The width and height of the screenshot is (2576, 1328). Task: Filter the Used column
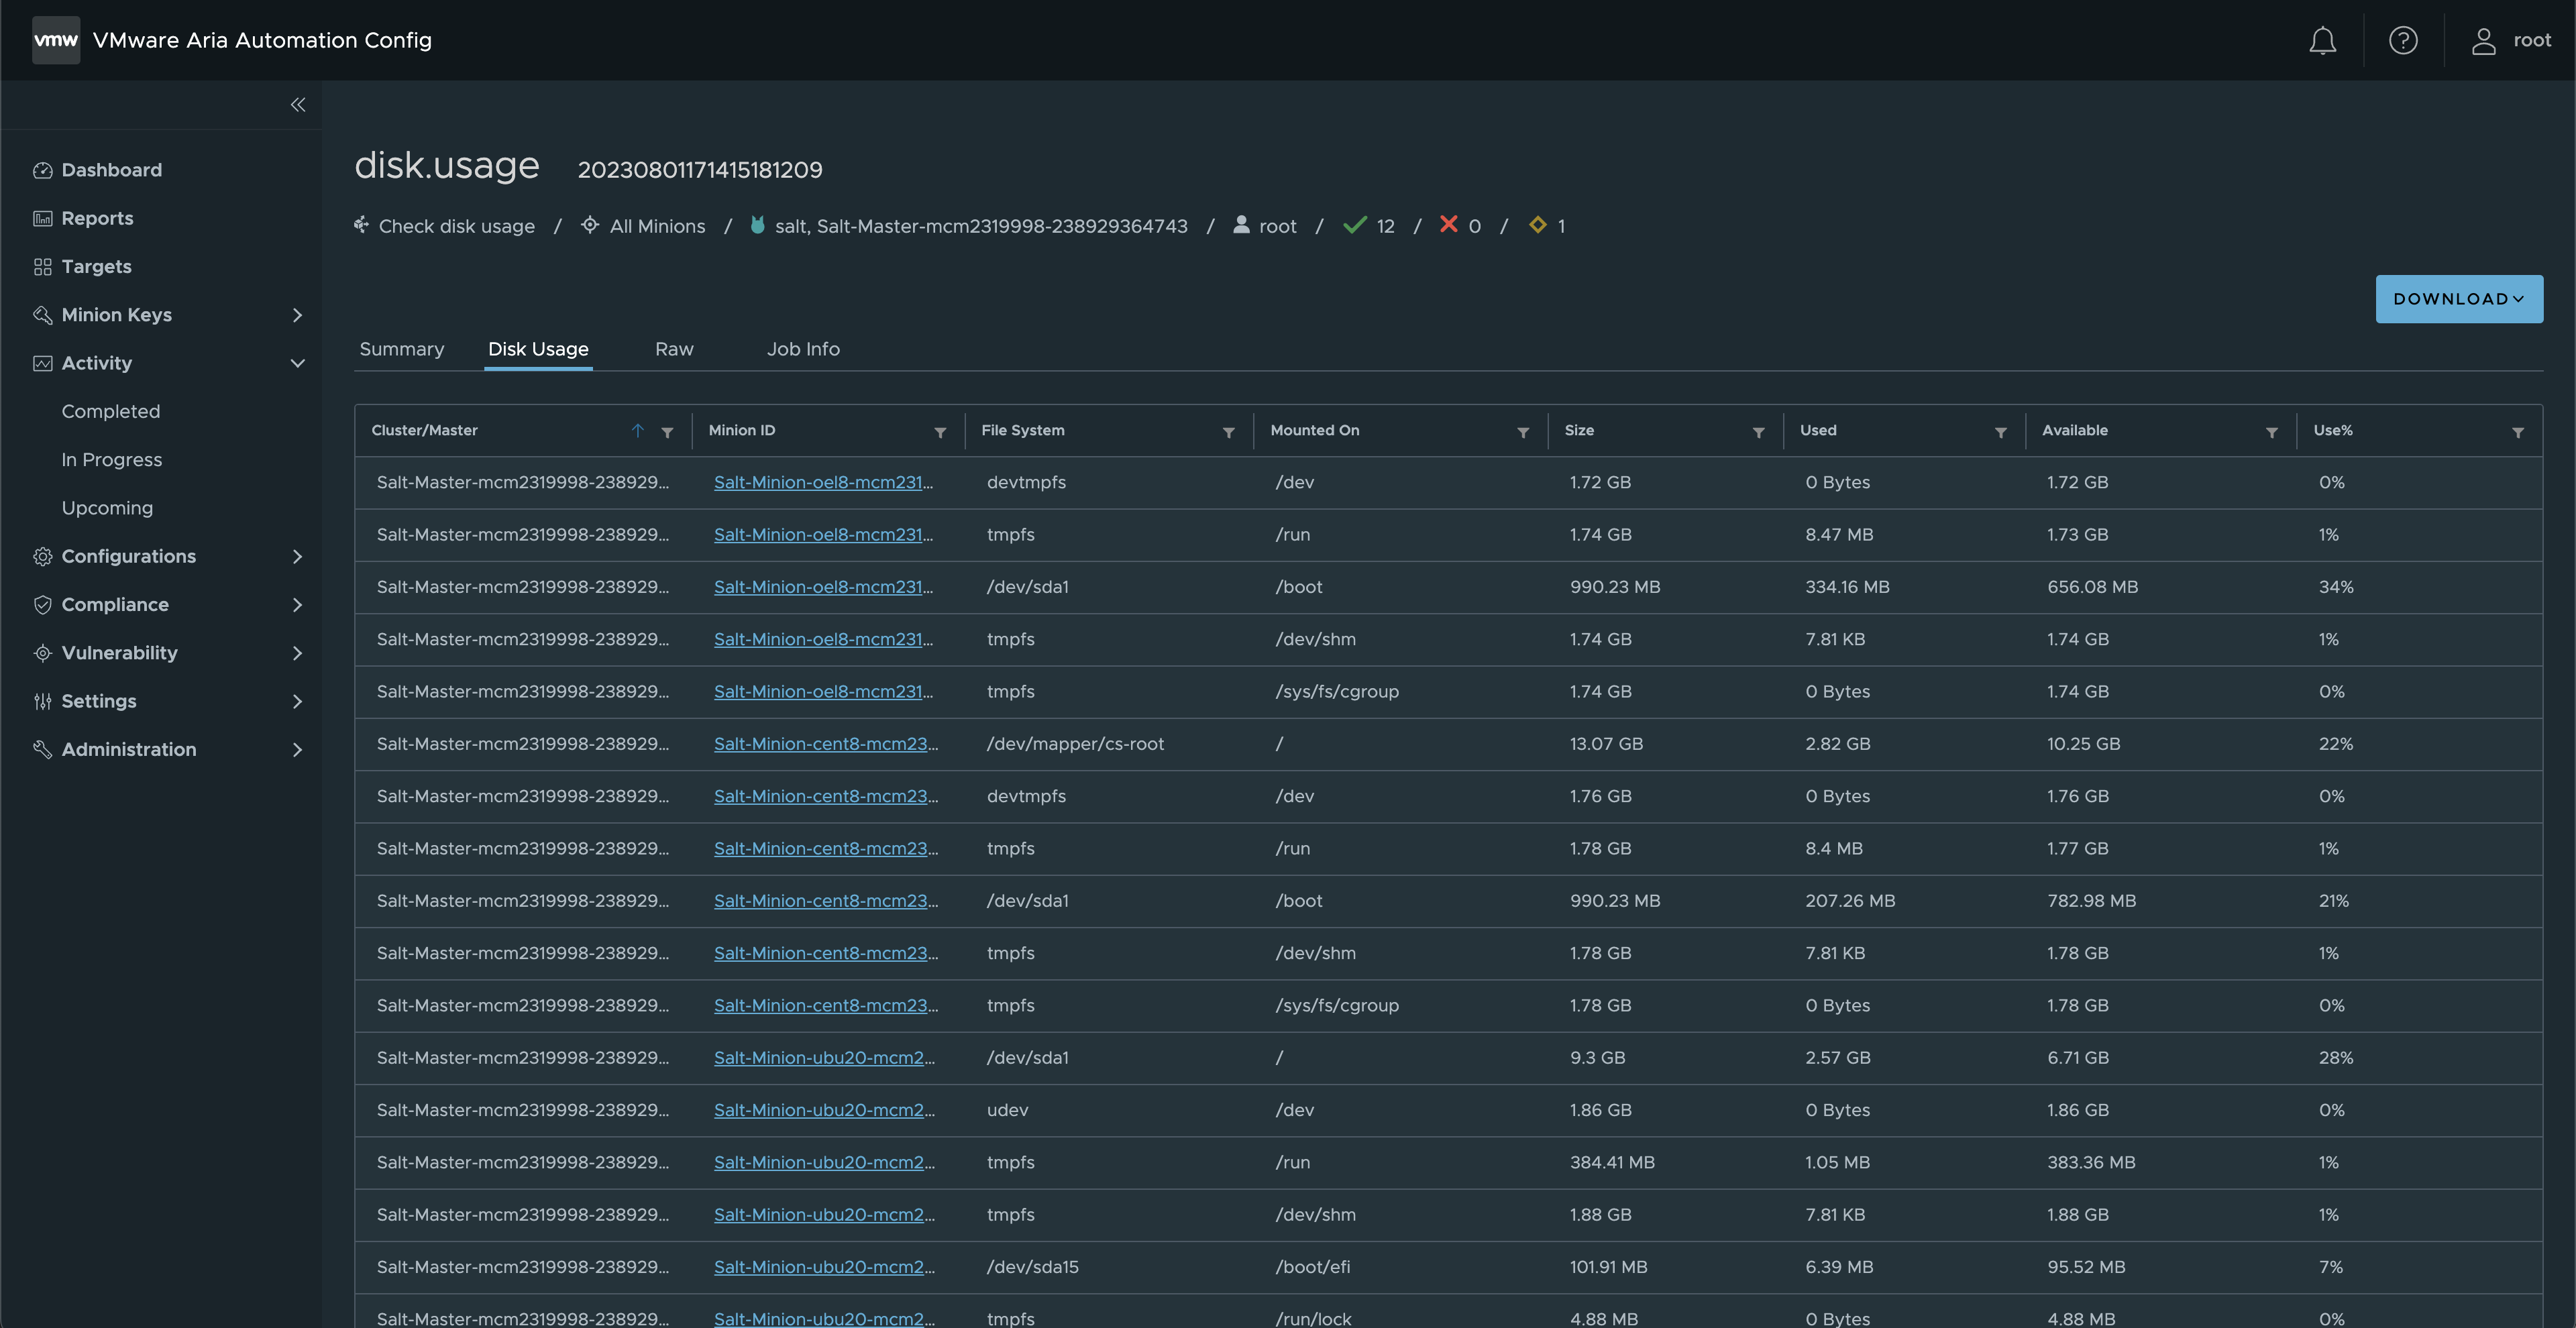tap(2000, 432)
